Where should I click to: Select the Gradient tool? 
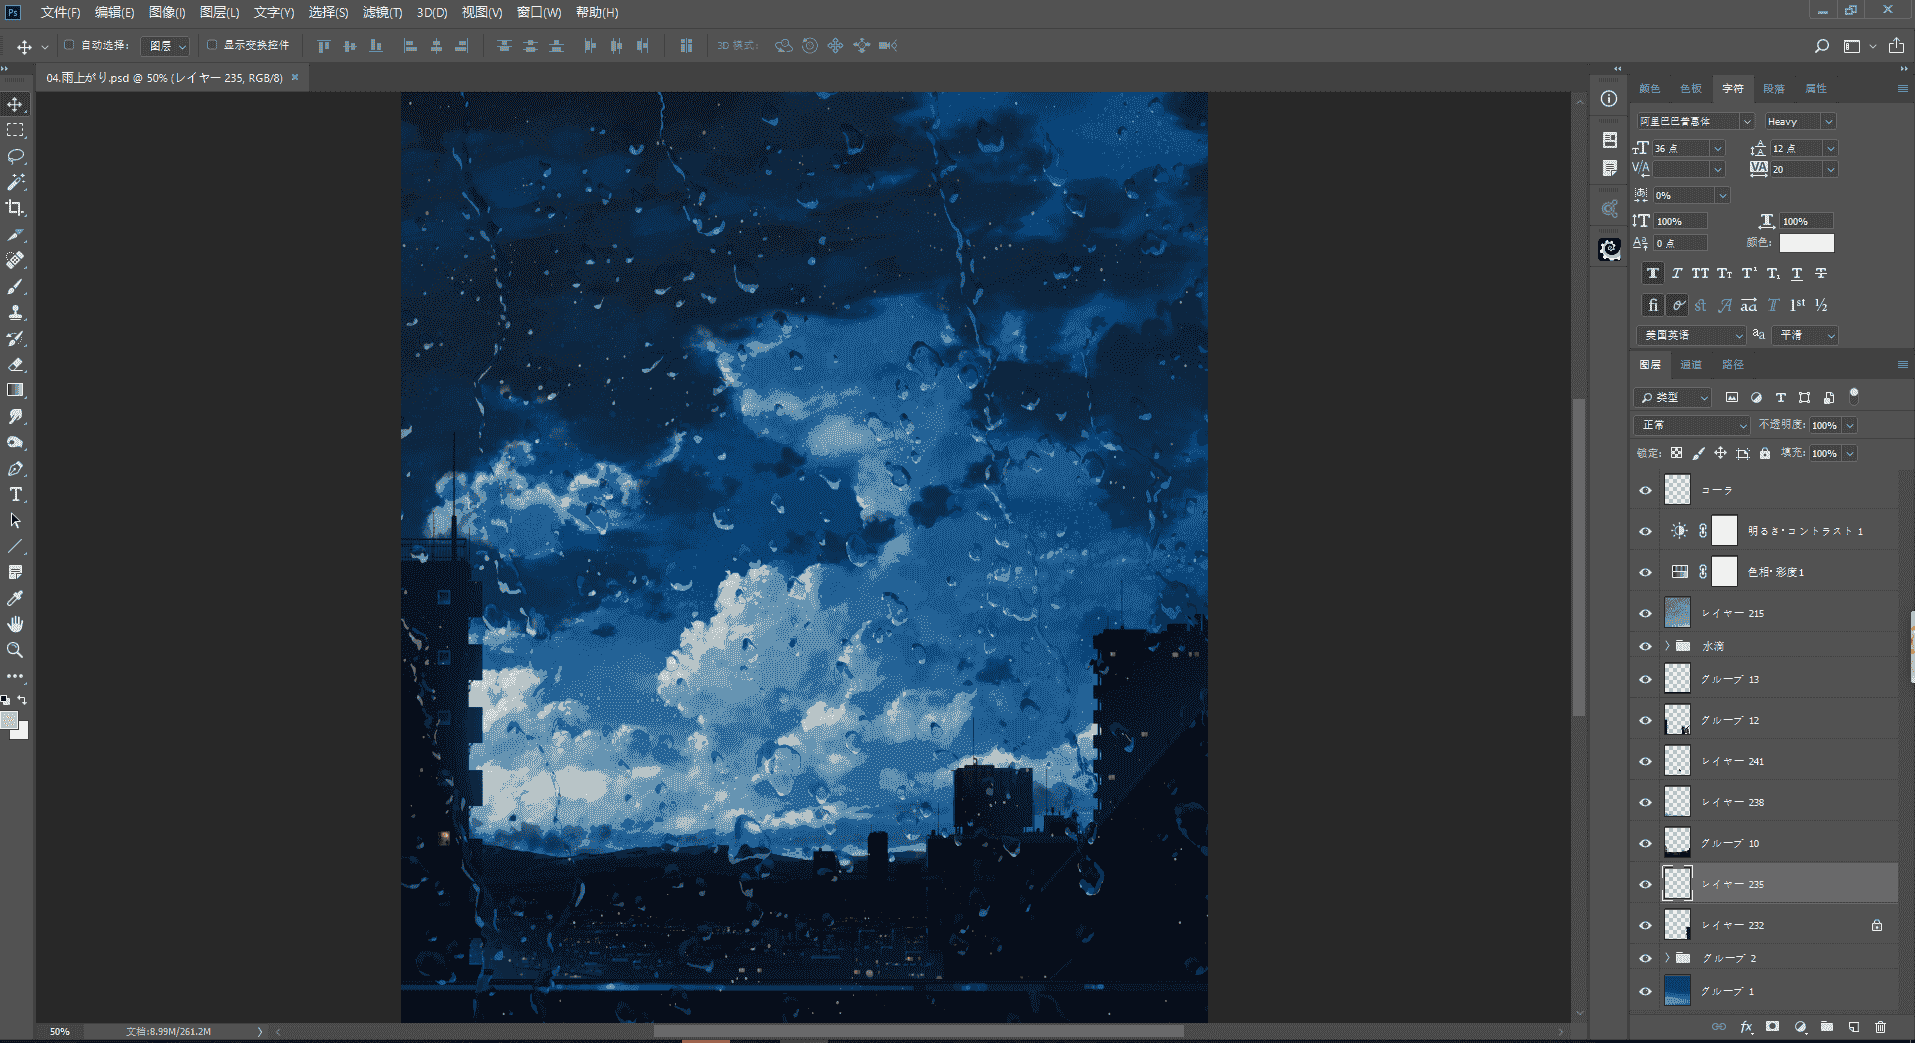click(15, 390)
